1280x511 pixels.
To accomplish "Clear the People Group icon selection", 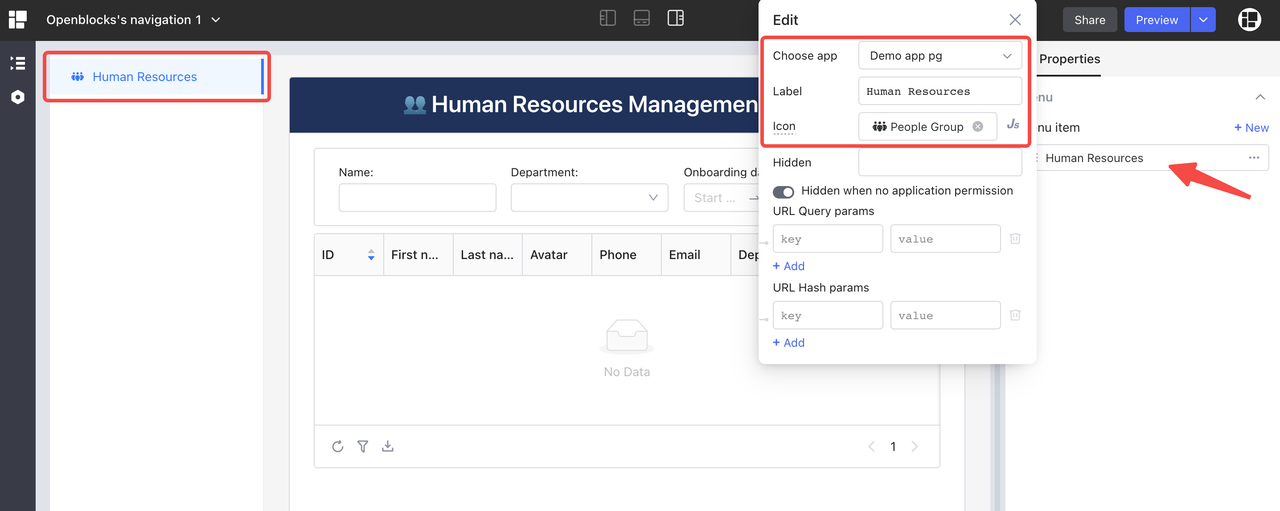I will pyautogui.click(x=978, y=127).
